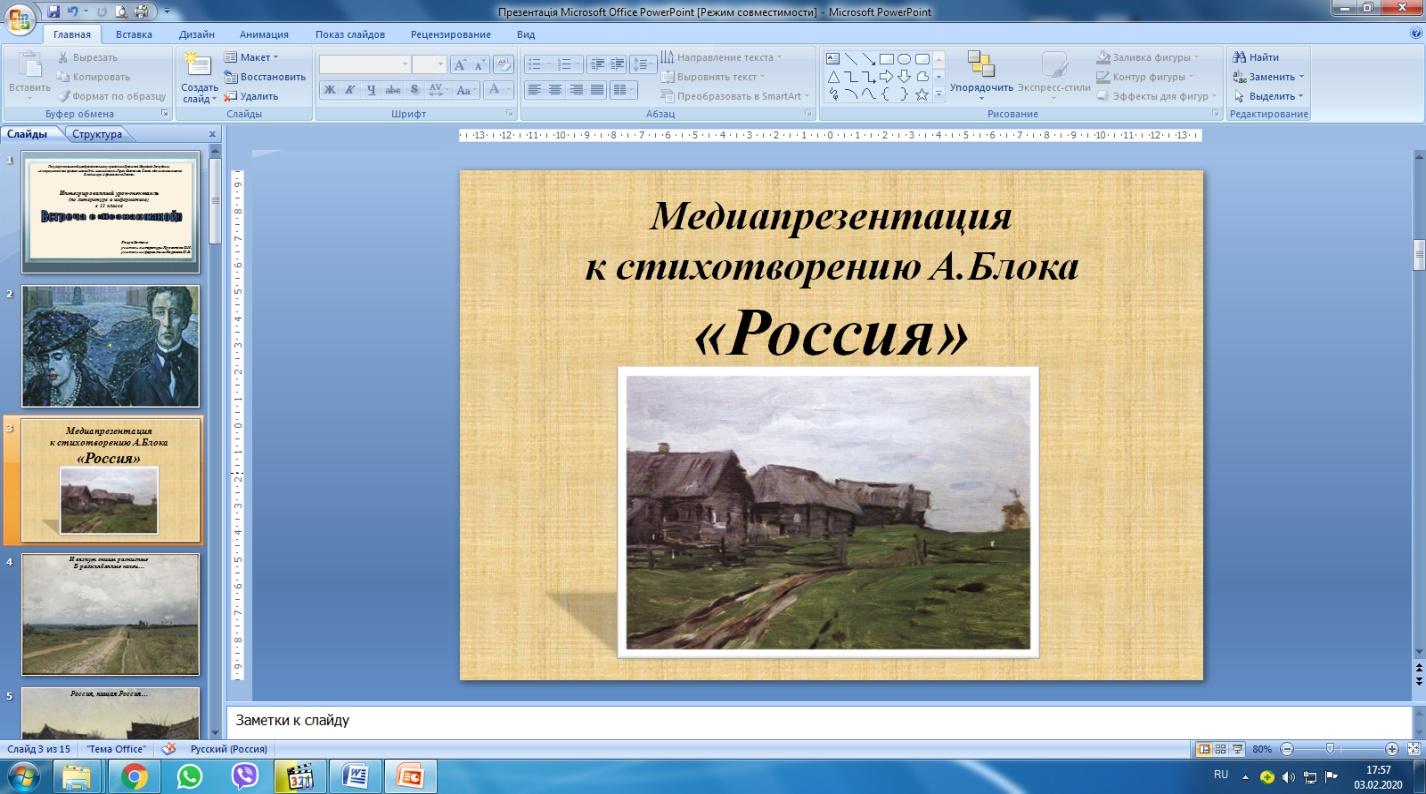Viewport: 1426px width, 794px height.
Task: Toggle bold (Ж) formatting
Action: pos(330,90)
